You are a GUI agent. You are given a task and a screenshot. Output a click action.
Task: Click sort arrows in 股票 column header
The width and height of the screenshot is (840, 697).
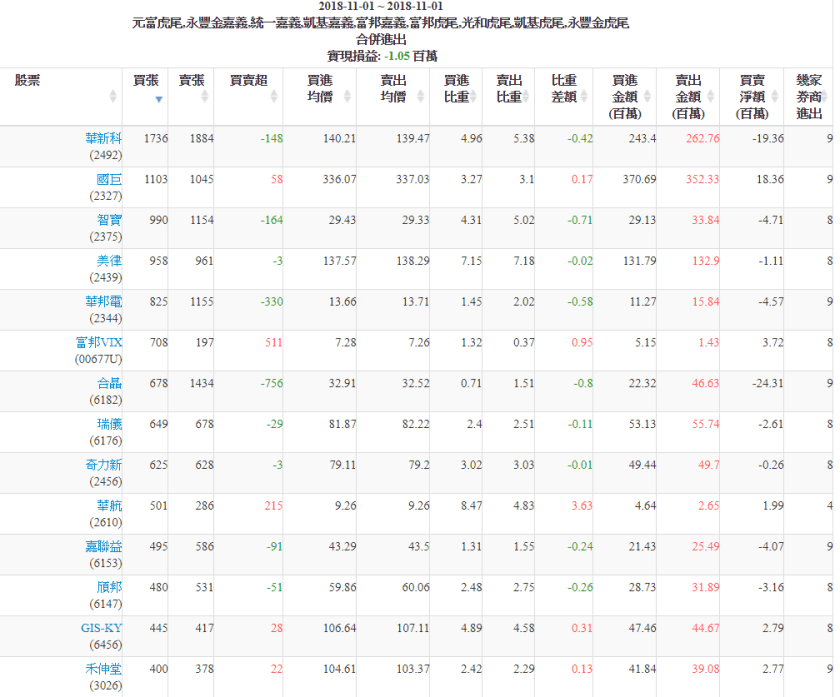113,97
